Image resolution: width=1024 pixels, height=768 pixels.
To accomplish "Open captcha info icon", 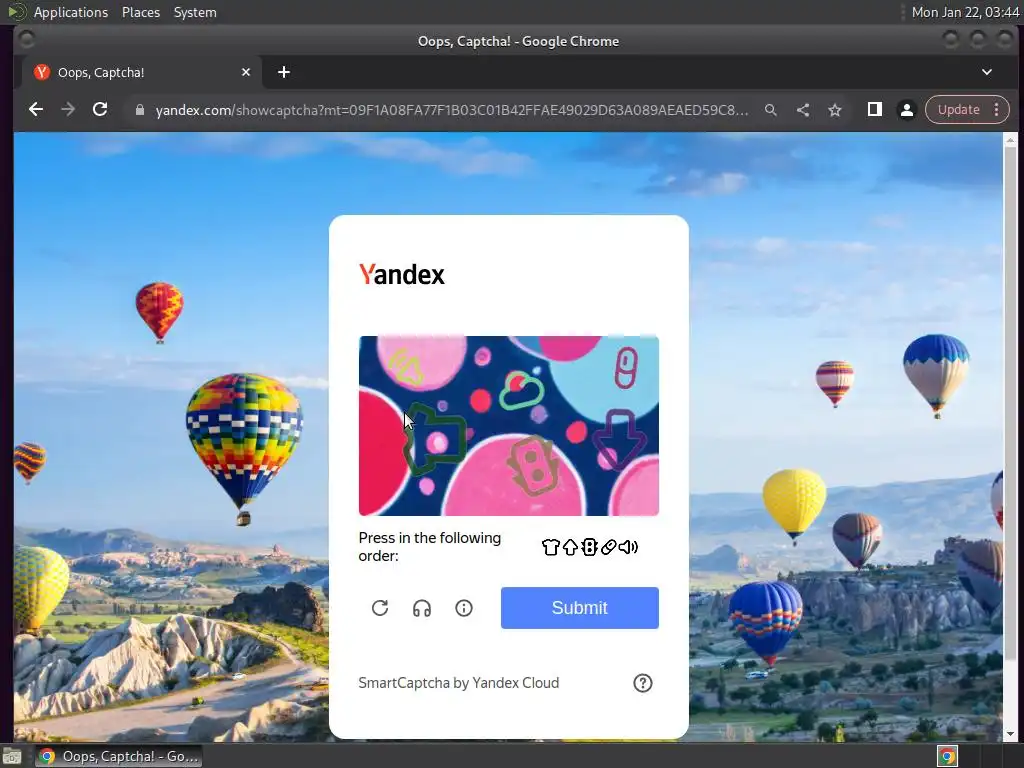I will click(x=464, y=608).
